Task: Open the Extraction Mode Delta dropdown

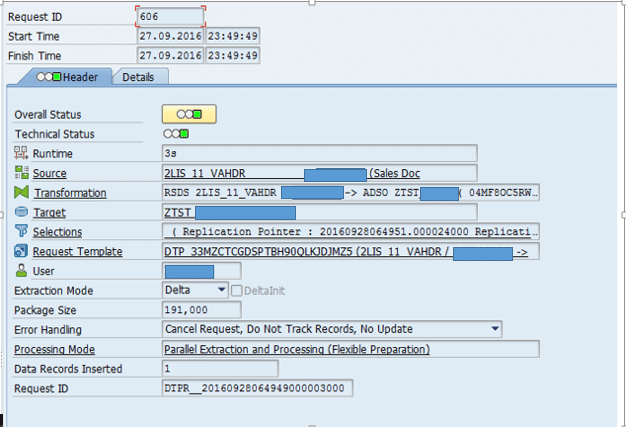Action: tap(220, 290)
